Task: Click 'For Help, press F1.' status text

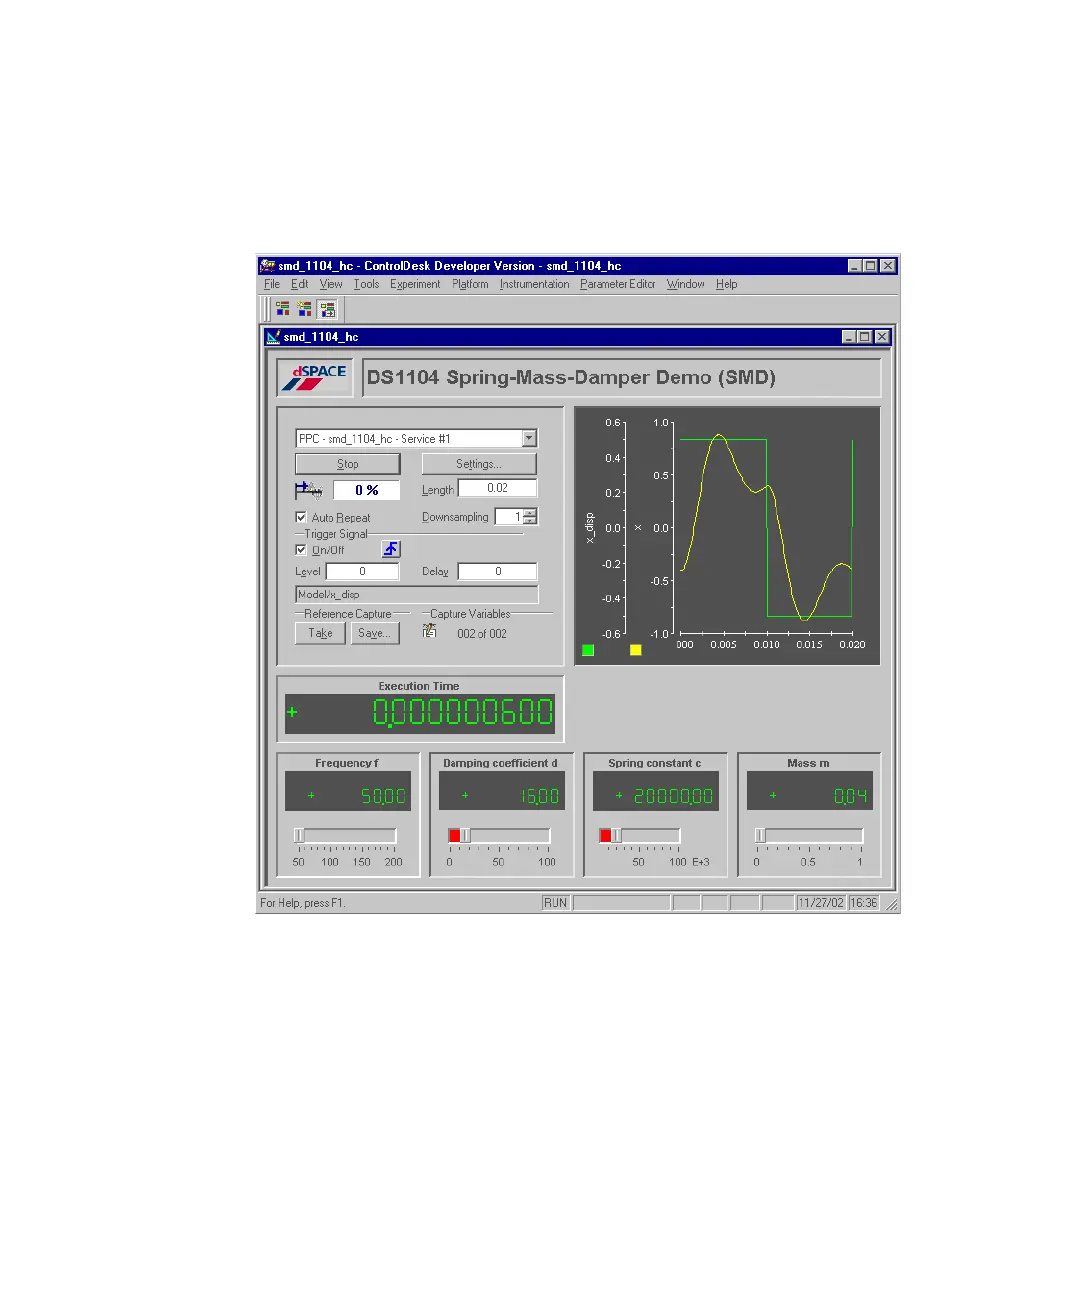Action: 302,903
